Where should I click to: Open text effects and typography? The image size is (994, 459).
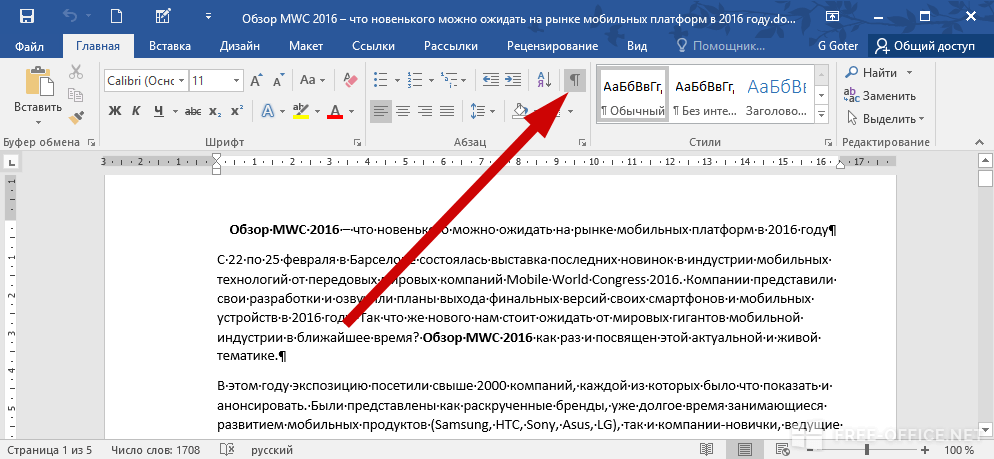point(268,112)
